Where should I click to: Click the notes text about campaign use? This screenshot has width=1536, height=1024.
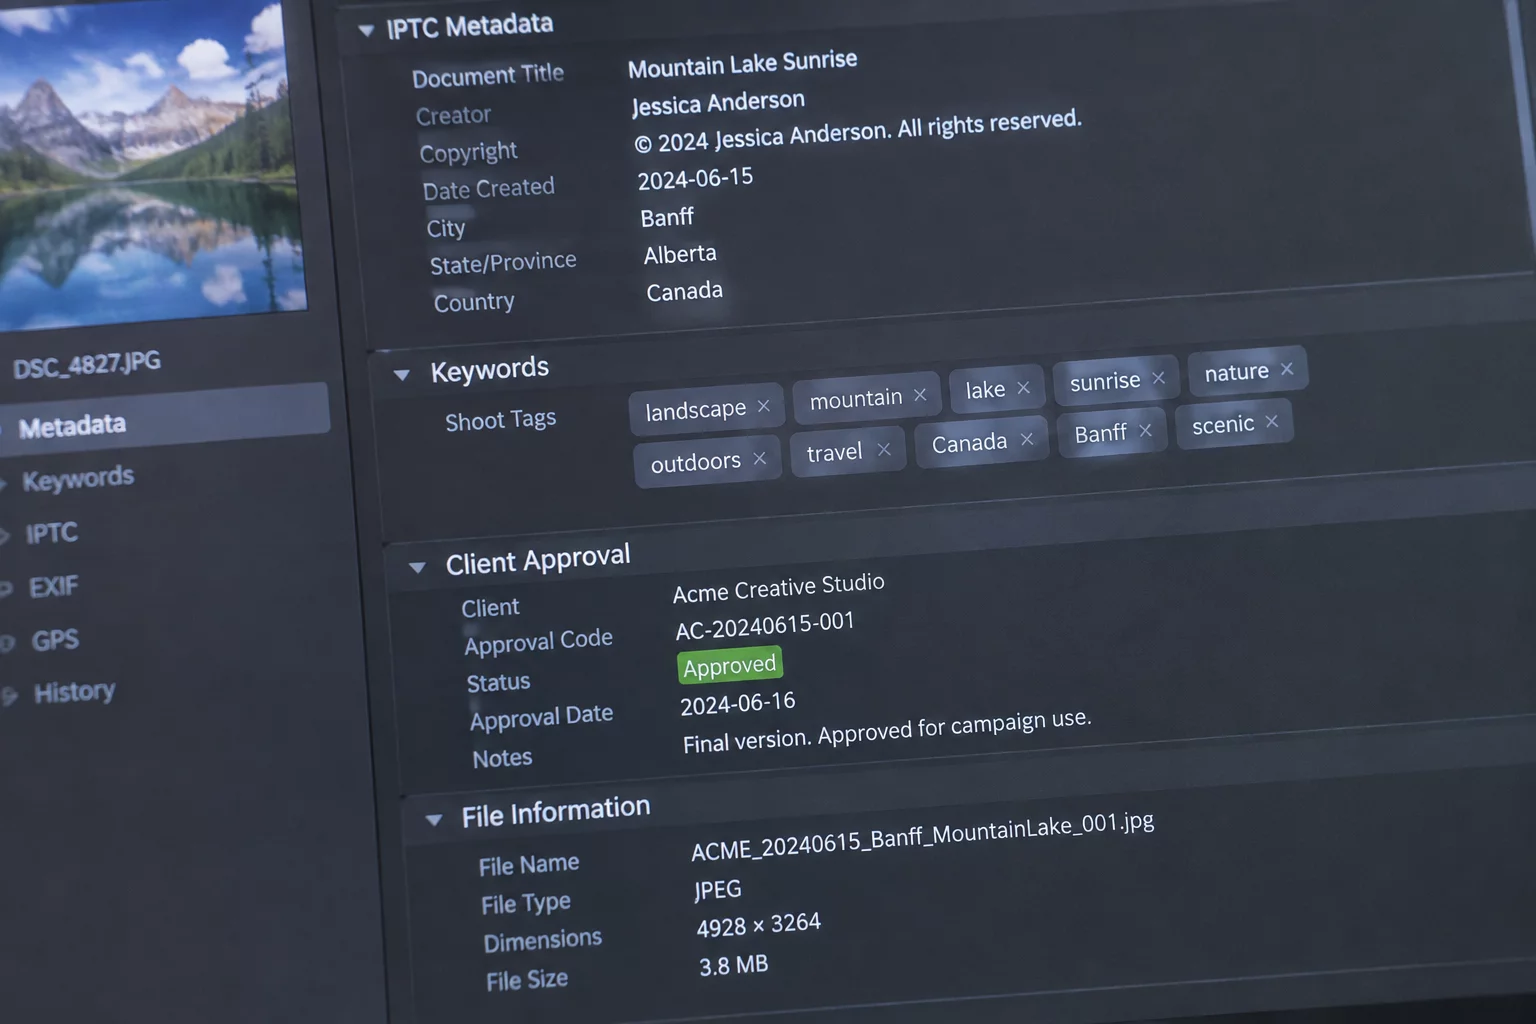click(887, 731)
